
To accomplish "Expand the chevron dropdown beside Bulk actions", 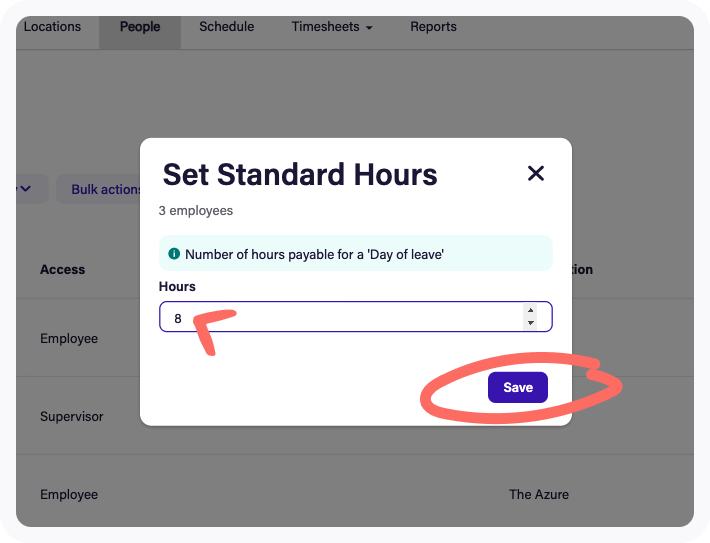I will (27, 188).
